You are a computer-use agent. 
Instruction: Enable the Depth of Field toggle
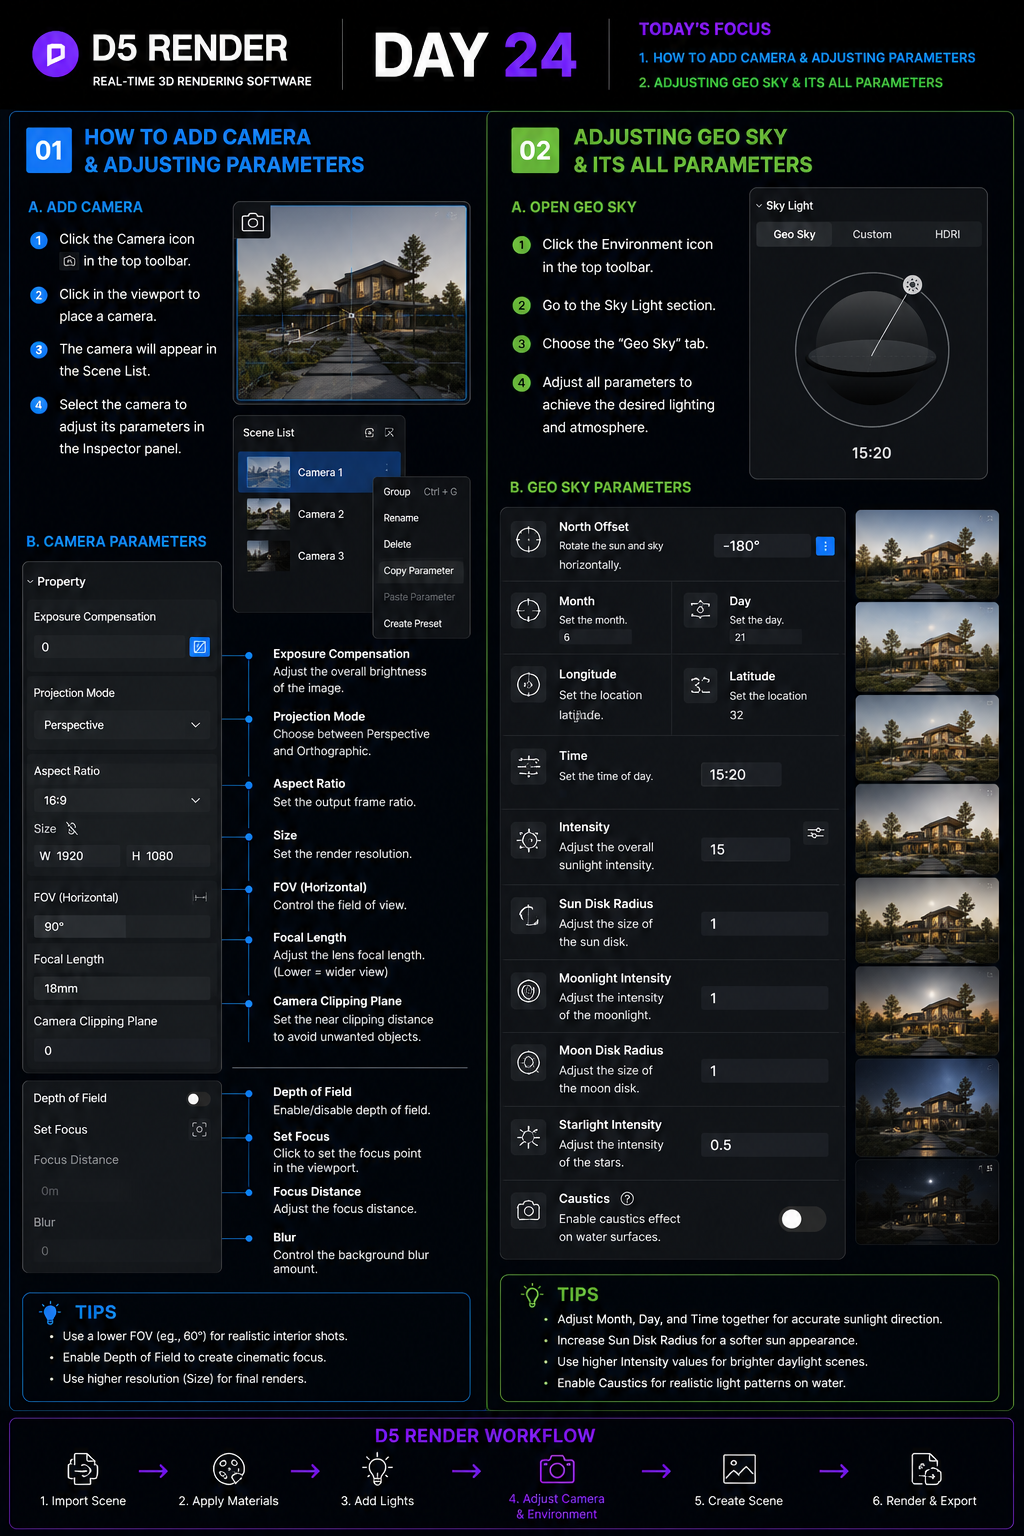coord(198,1098)
